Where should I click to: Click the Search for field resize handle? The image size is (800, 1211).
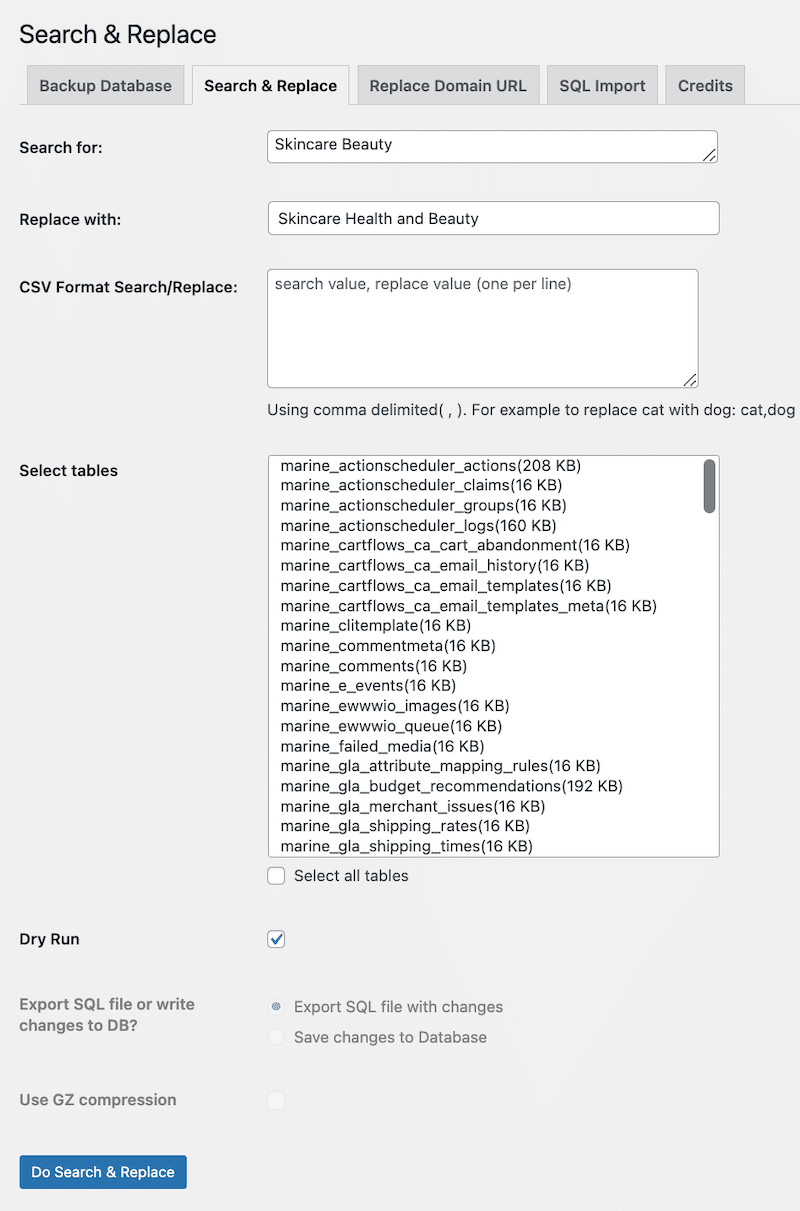[709, 154]
